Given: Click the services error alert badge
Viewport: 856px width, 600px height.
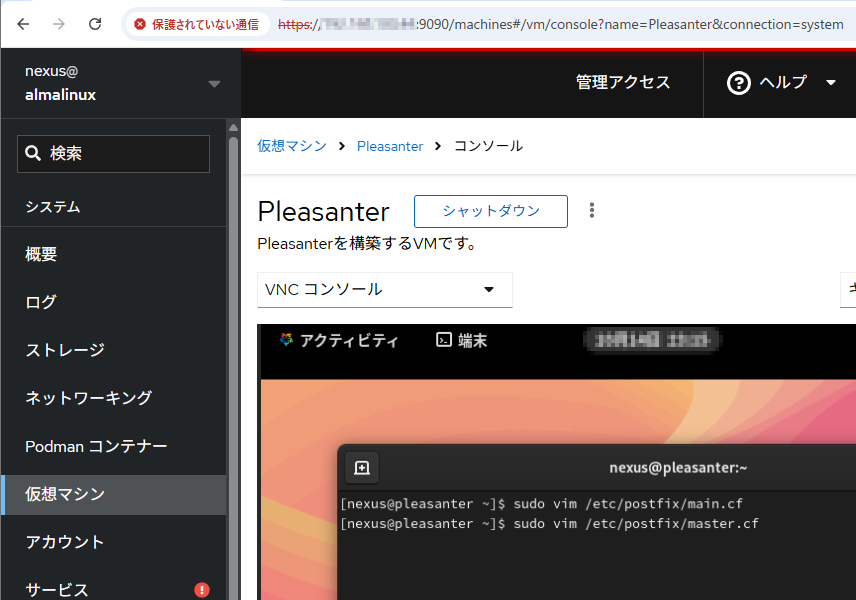Looking at the screenshot, I should click(x=202, y=589).
